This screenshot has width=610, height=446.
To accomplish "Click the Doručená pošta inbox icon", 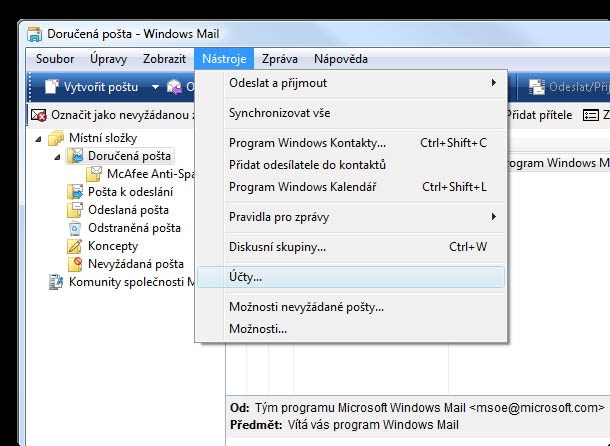I will [75, 156].
